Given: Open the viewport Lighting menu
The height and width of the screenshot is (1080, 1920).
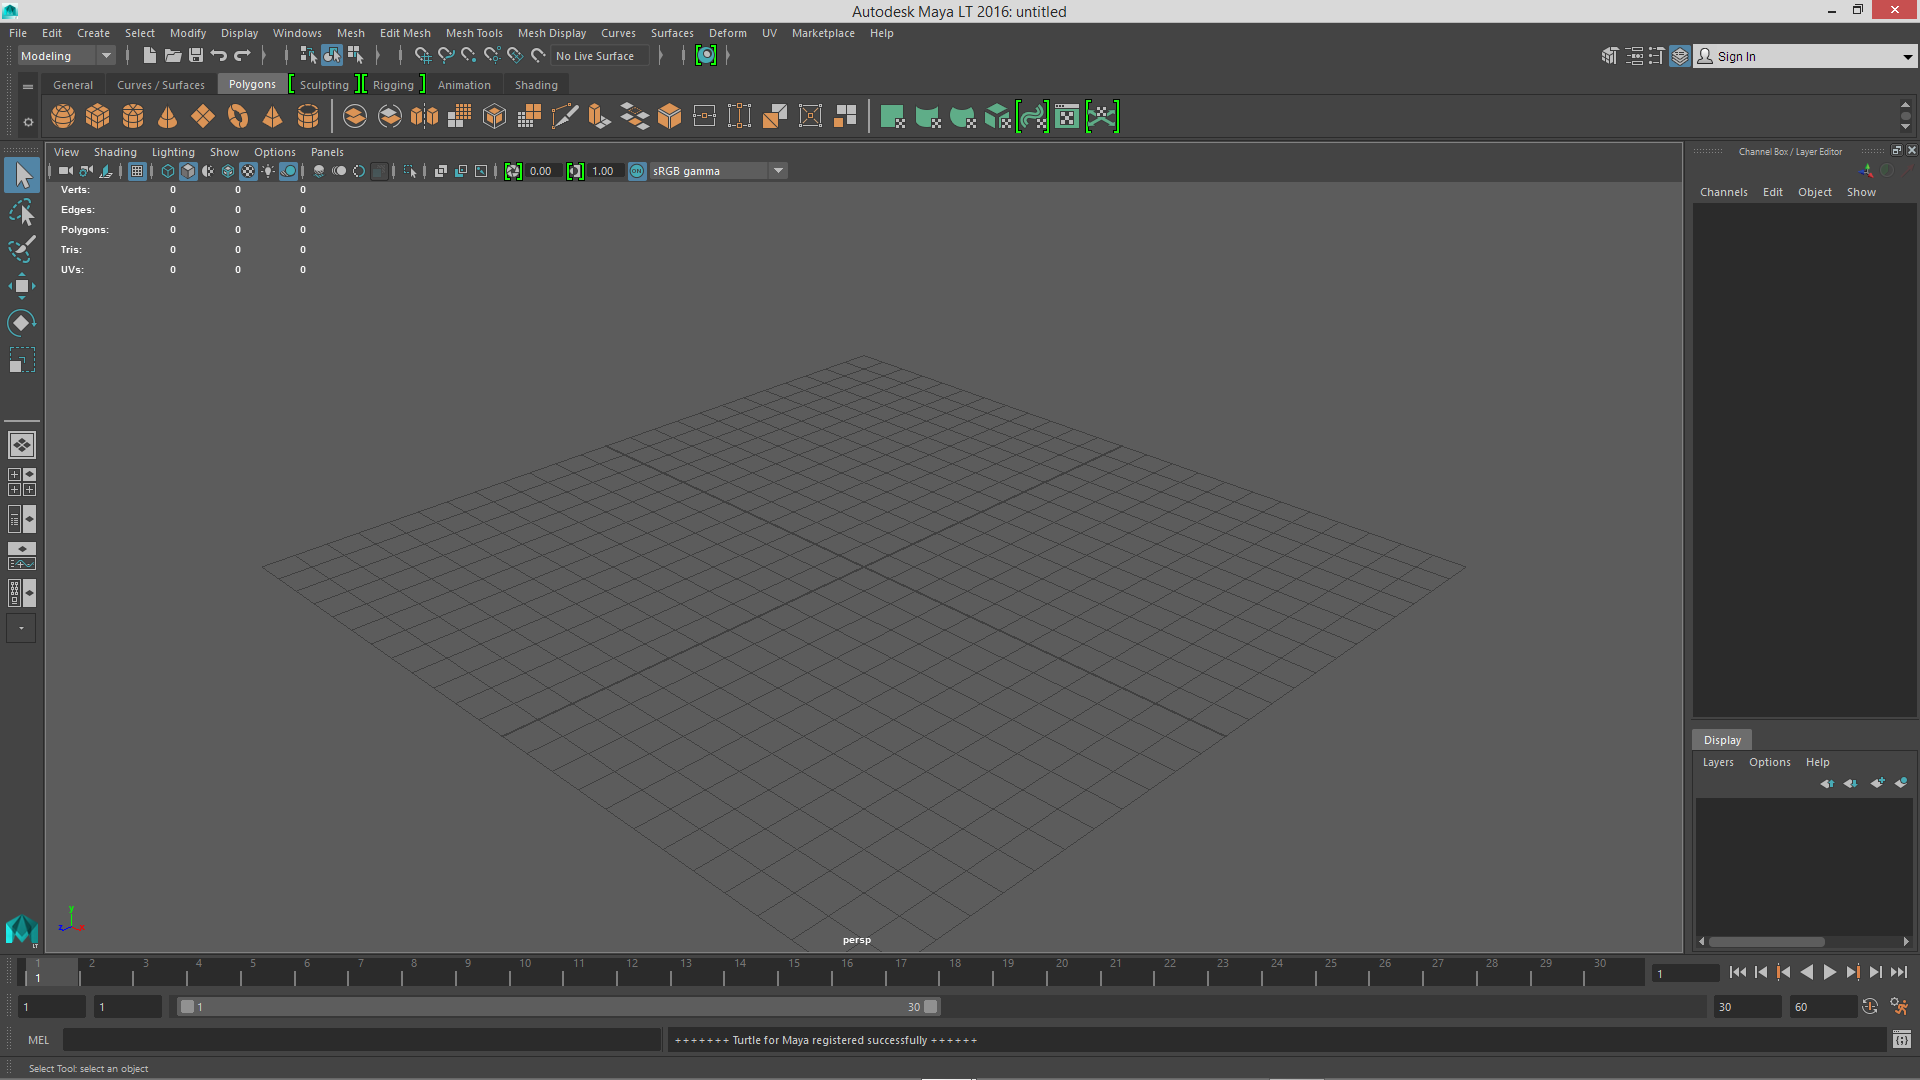Looking at the screenshot, I should 173,152.
